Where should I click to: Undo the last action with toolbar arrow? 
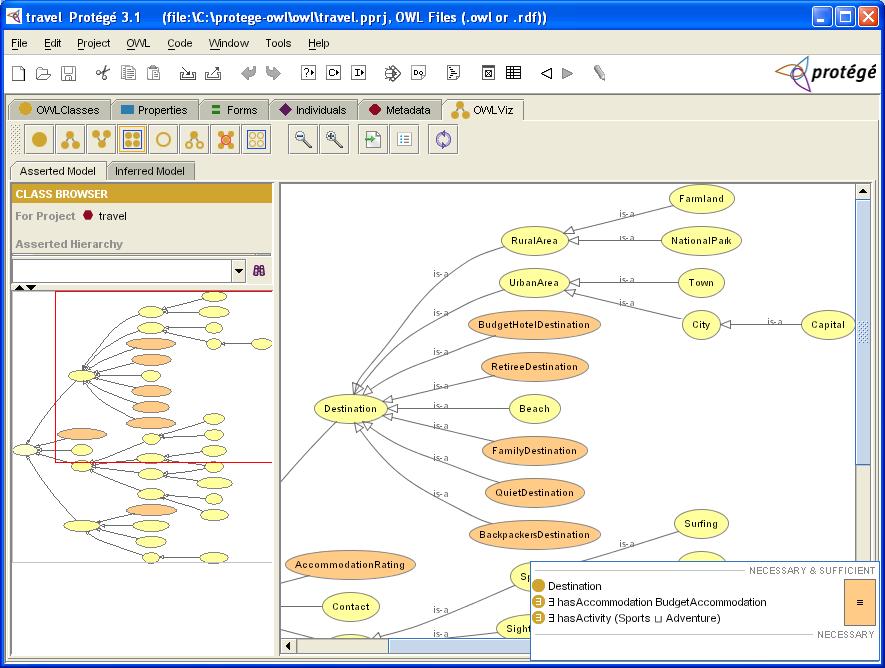pyautogui.click(x=248, y=73)
